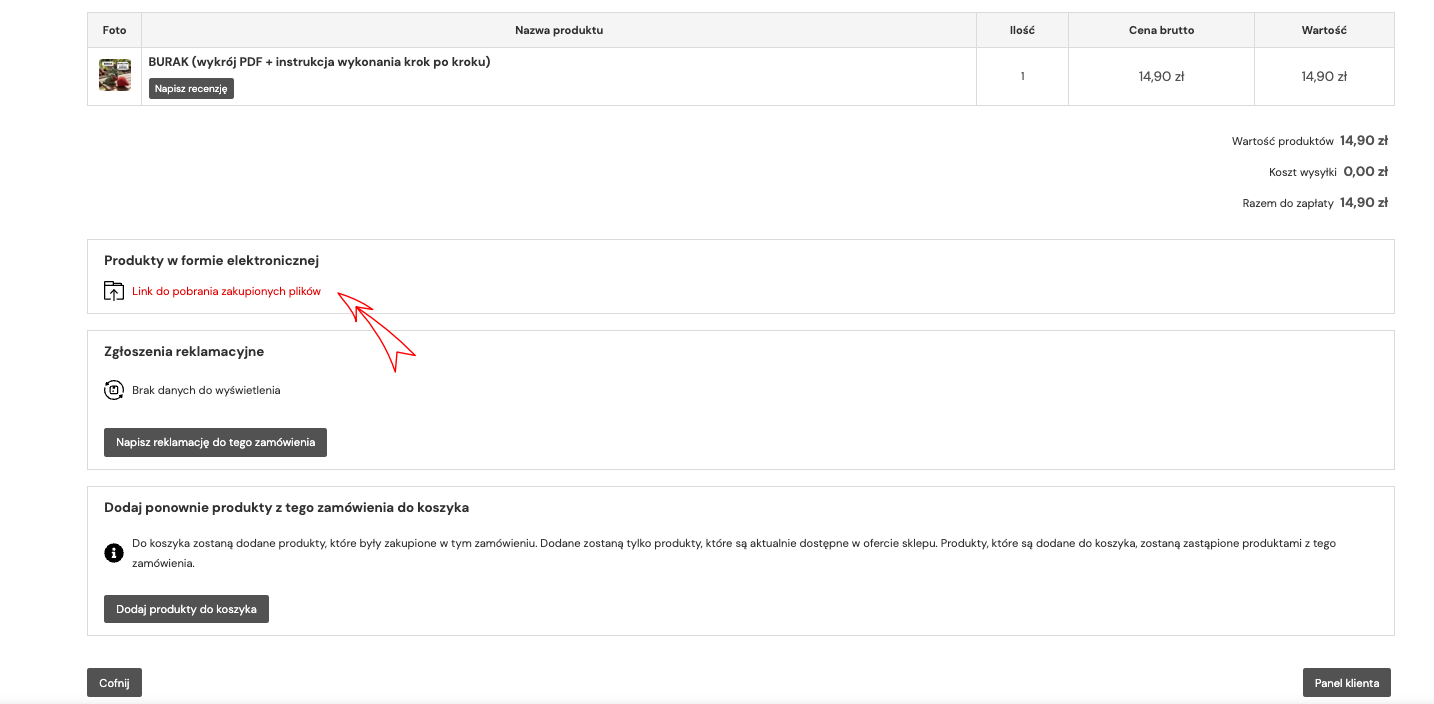Click the Wartość column header

coord(1324,30)
